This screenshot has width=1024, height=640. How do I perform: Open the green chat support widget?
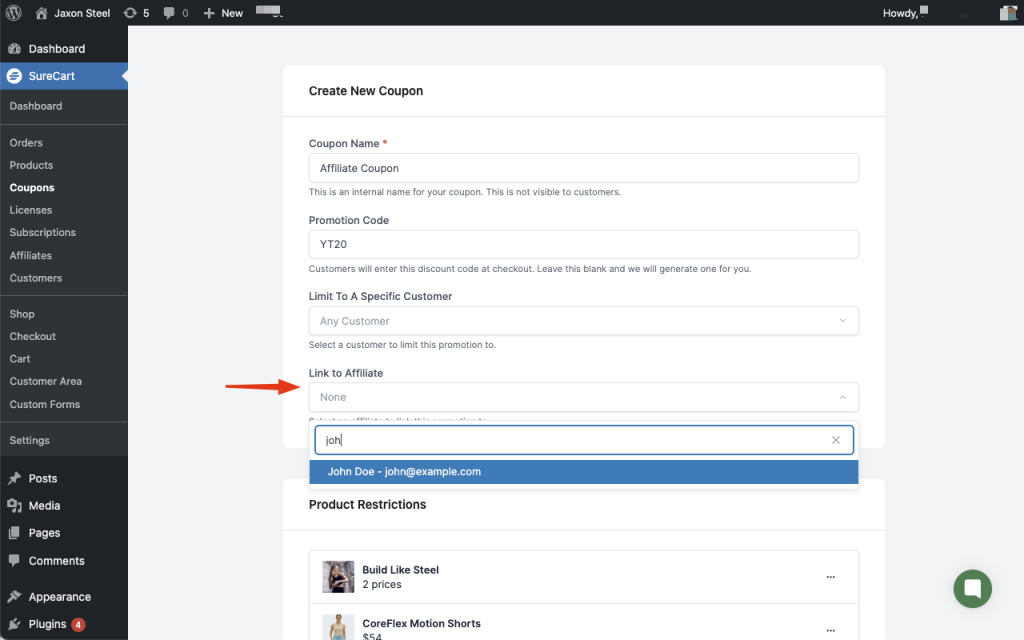(972, 588)
